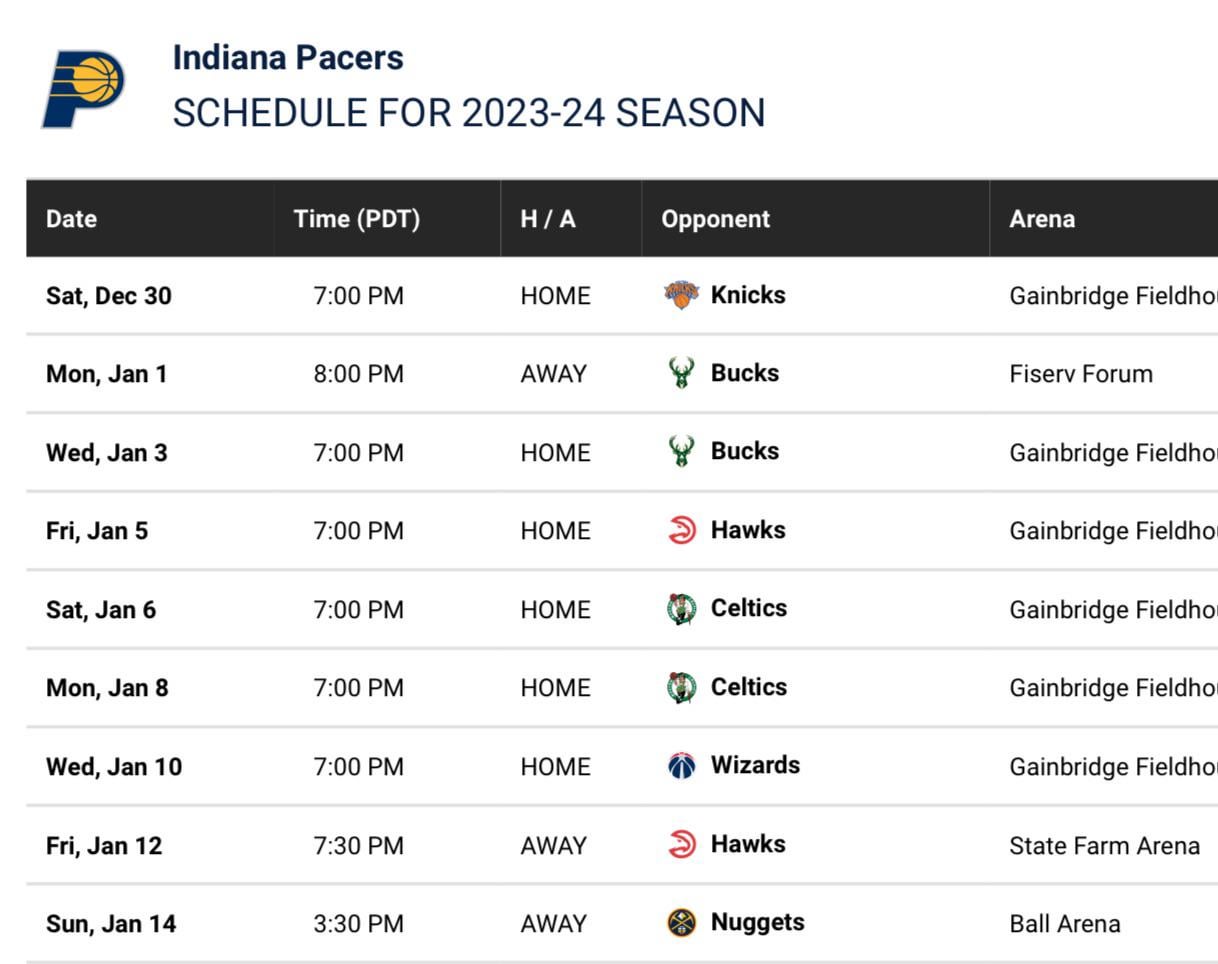This screenshot has width=1218, height=964.
Task: Select the Arena column header
Action: (x=1041, y=219)
